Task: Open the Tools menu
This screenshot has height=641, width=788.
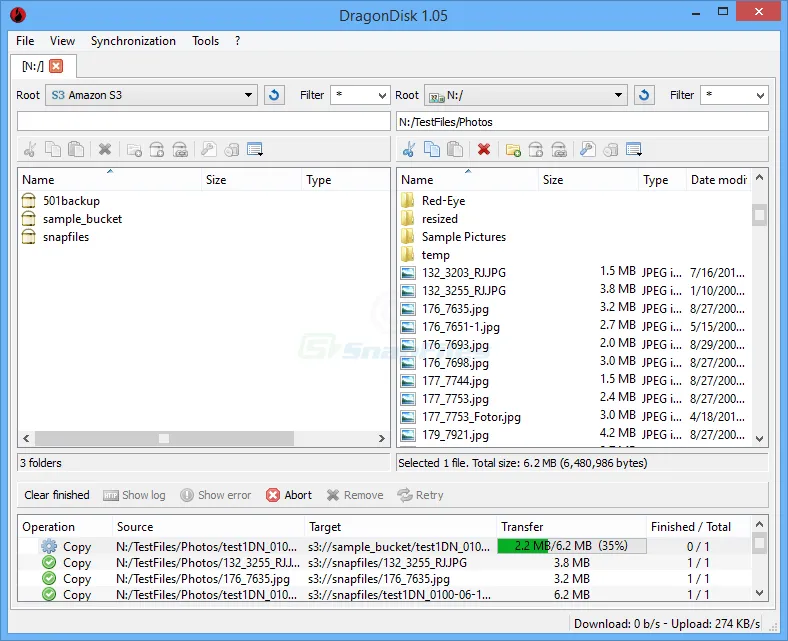Action: (206, 41)
